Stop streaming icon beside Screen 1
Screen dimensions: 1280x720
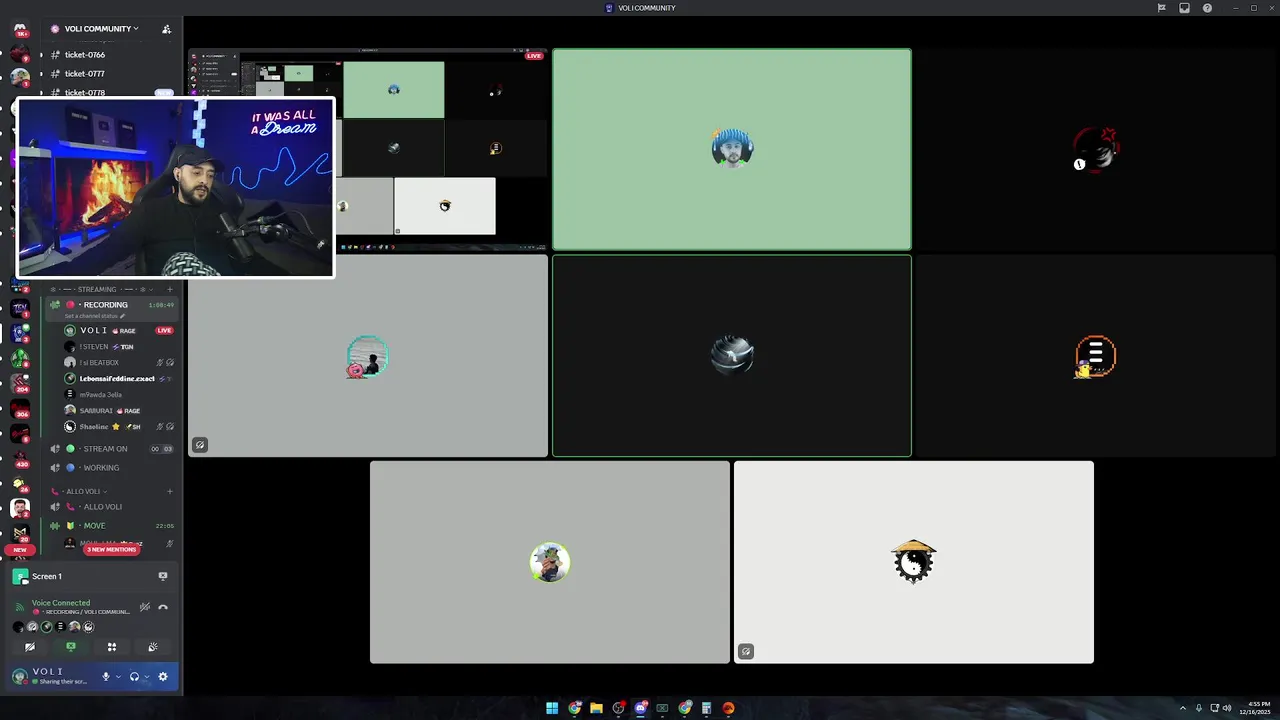(163, 576)
